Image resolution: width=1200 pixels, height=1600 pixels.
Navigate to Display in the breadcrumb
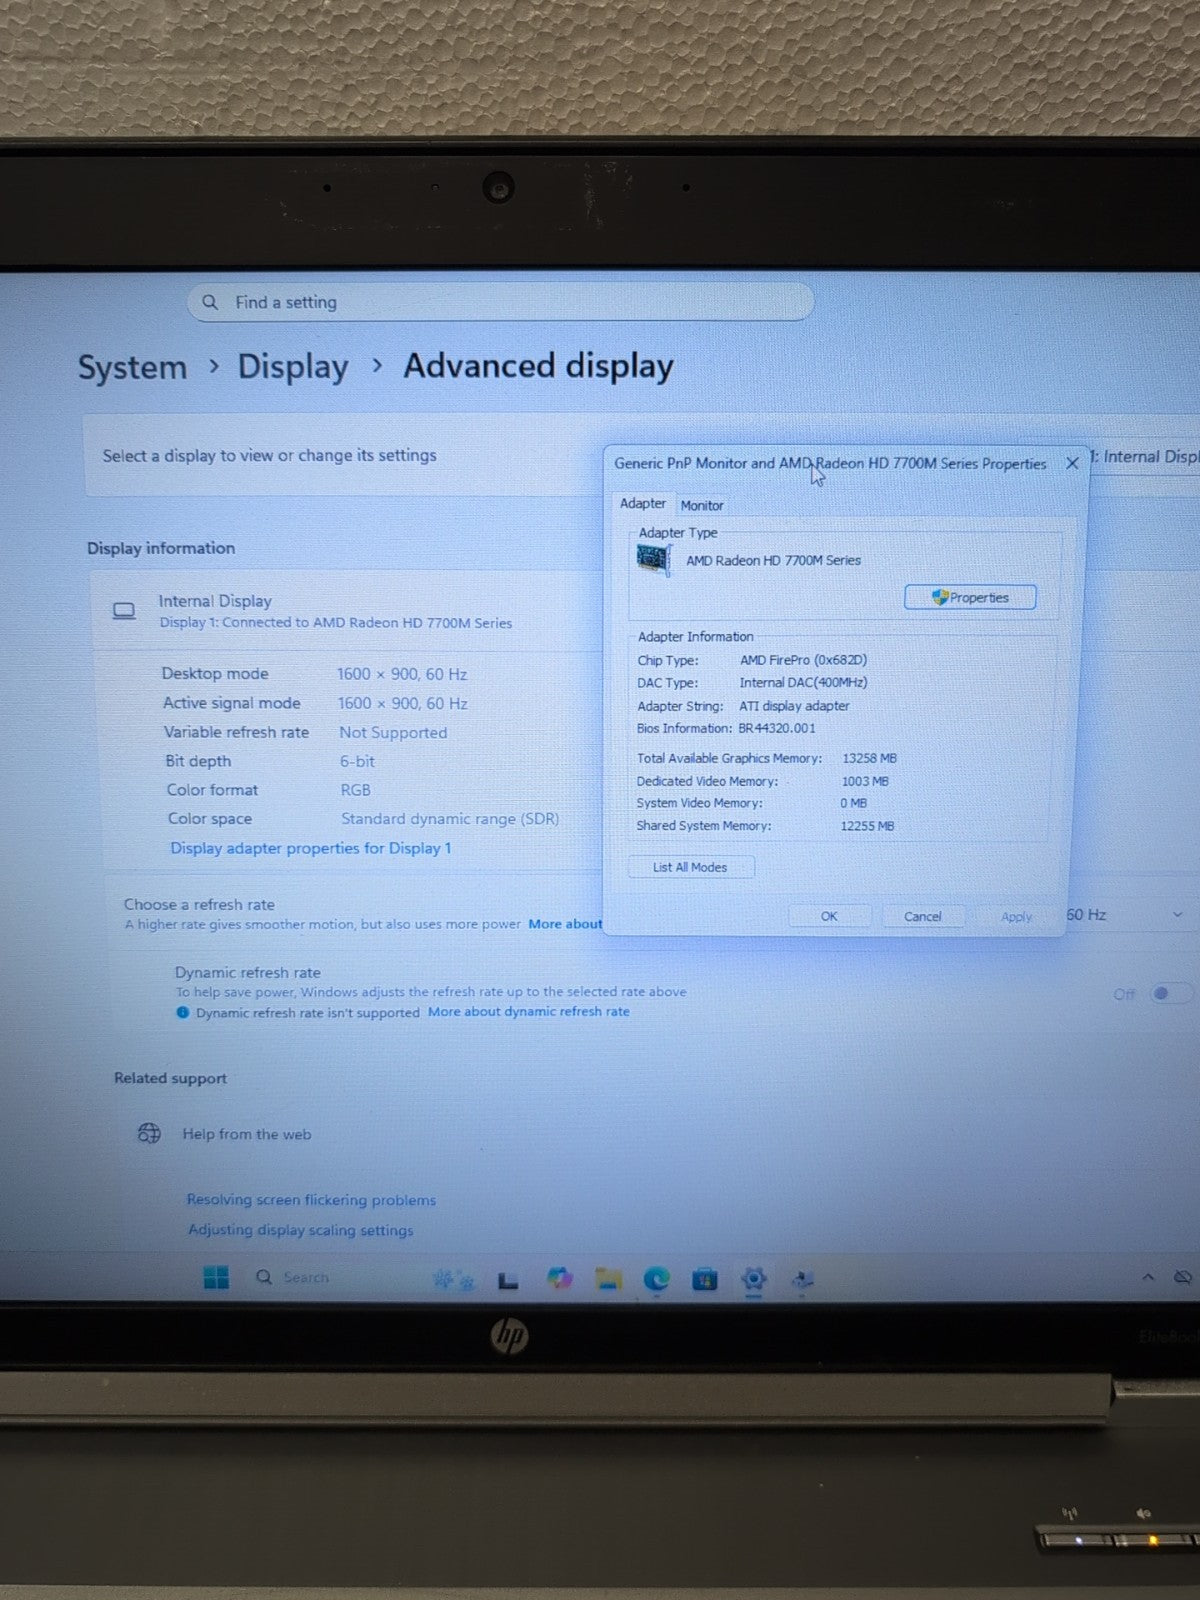coord(293,367)
